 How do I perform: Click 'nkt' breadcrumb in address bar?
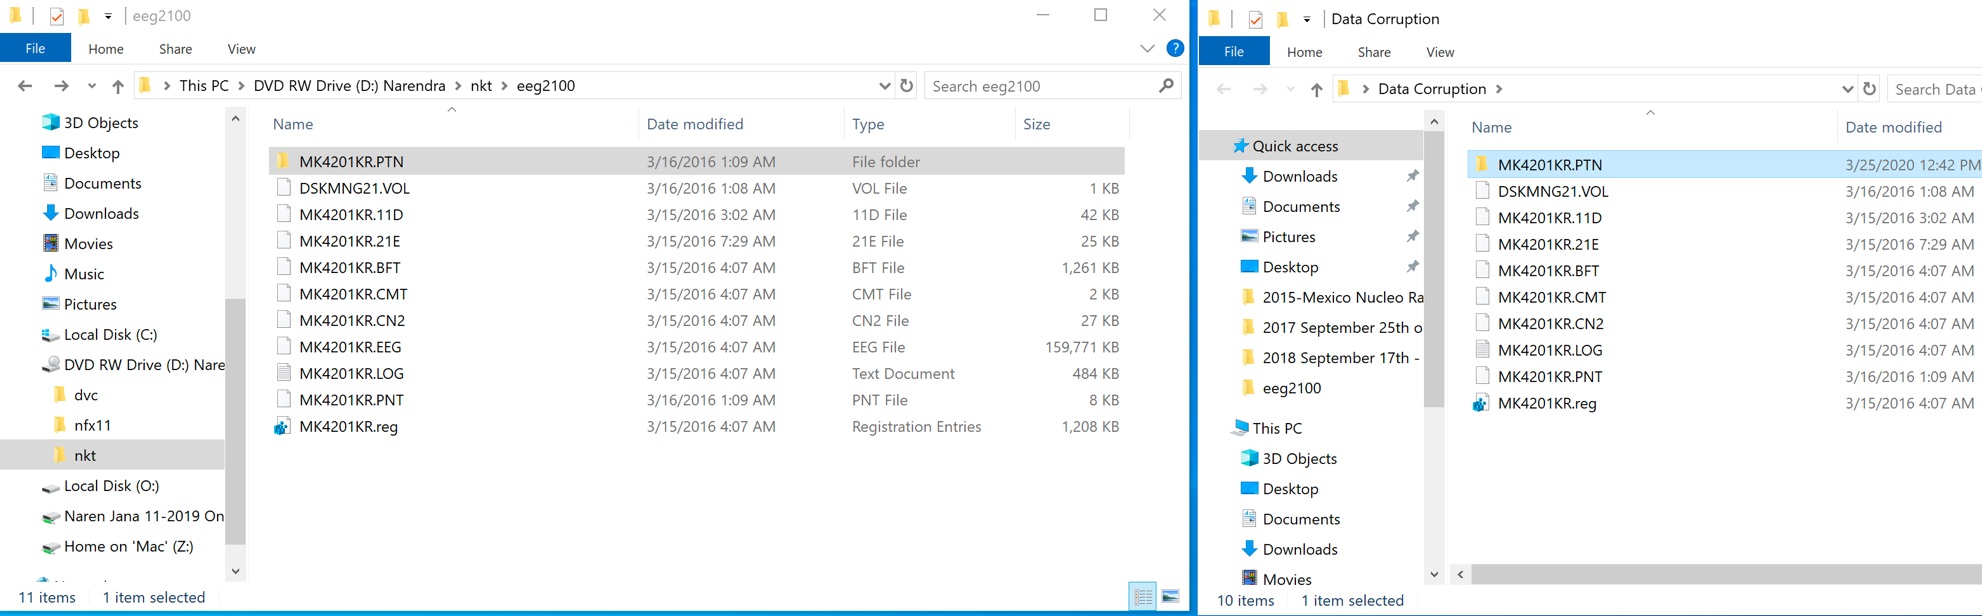[x=481, y=86]
